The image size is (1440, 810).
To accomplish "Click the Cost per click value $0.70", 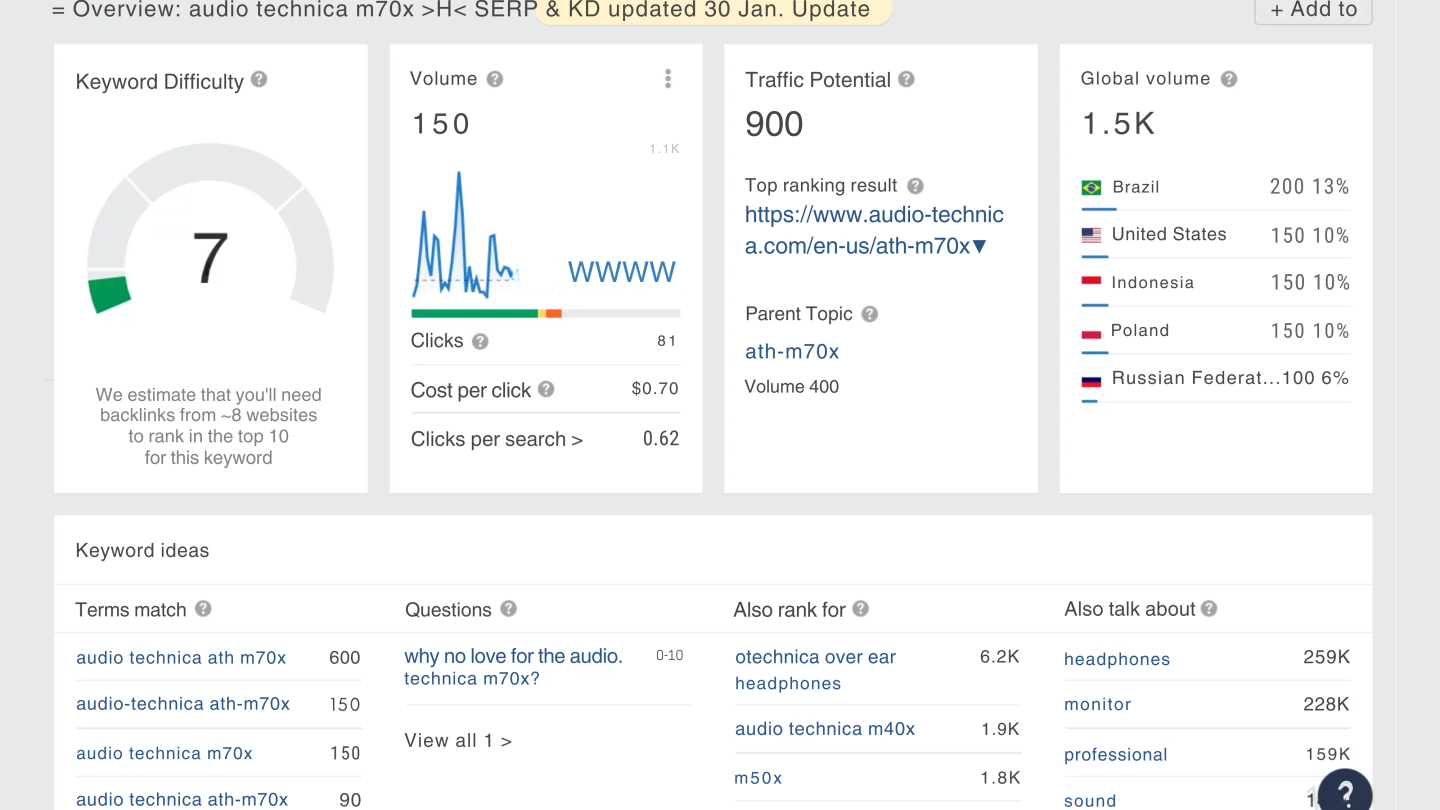I will tap(655, 389).
